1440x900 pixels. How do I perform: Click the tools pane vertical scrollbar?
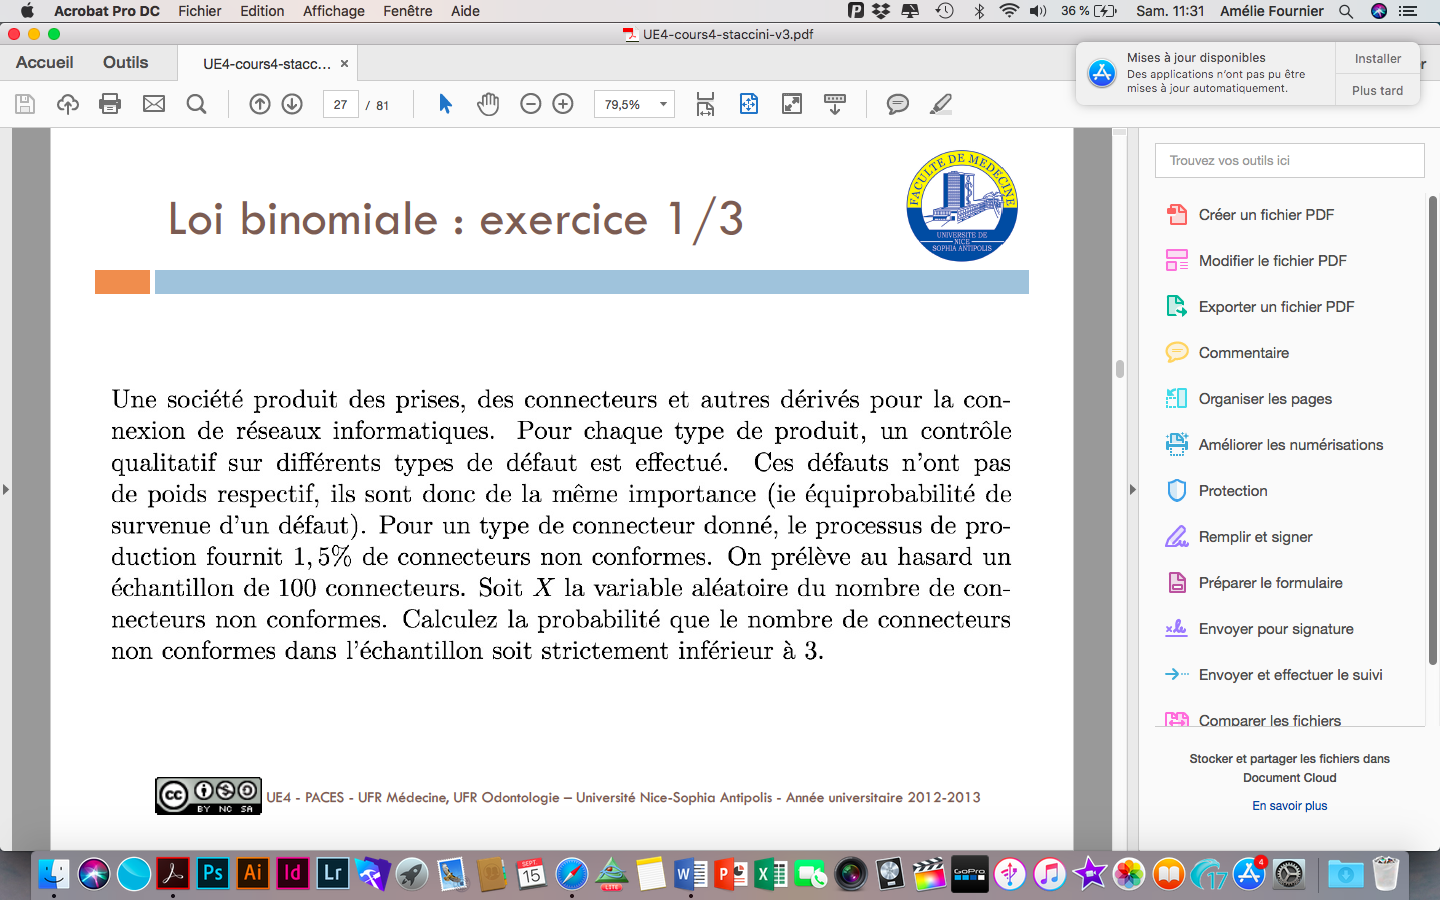[1432, 430]
